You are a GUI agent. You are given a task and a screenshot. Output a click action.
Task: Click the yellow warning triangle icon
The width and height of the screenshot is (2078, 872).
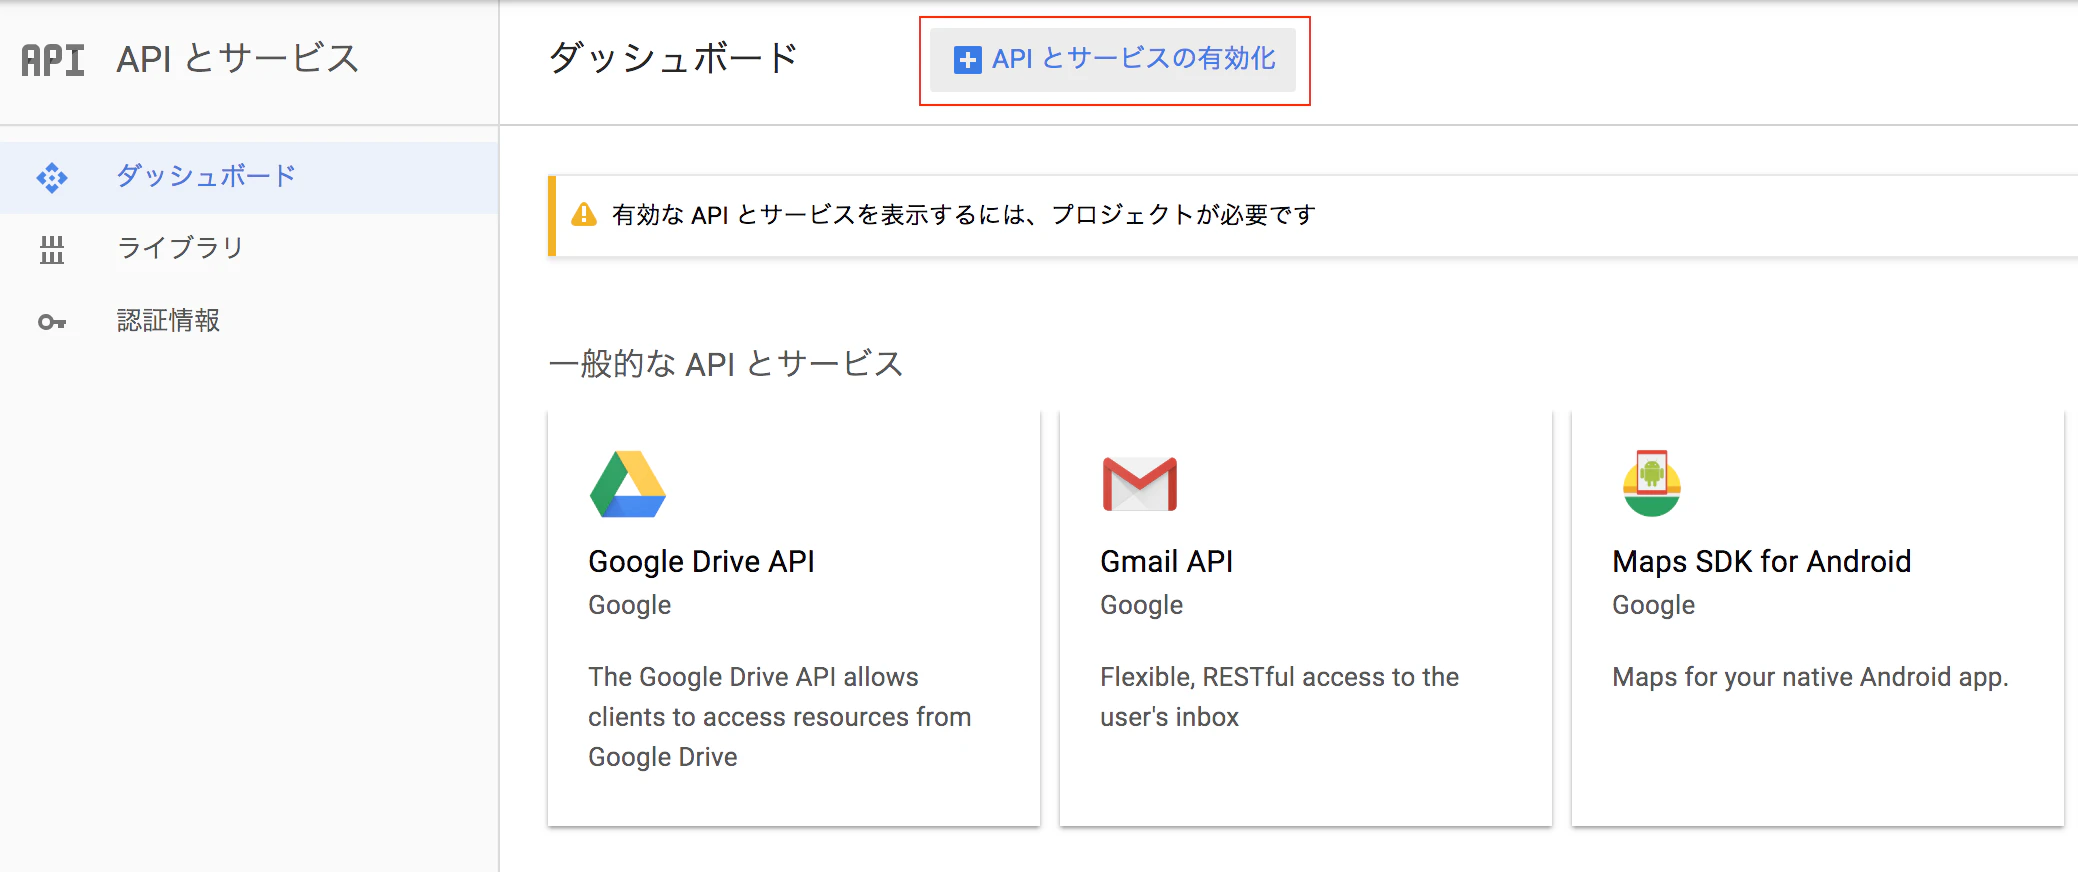(584, 215)
